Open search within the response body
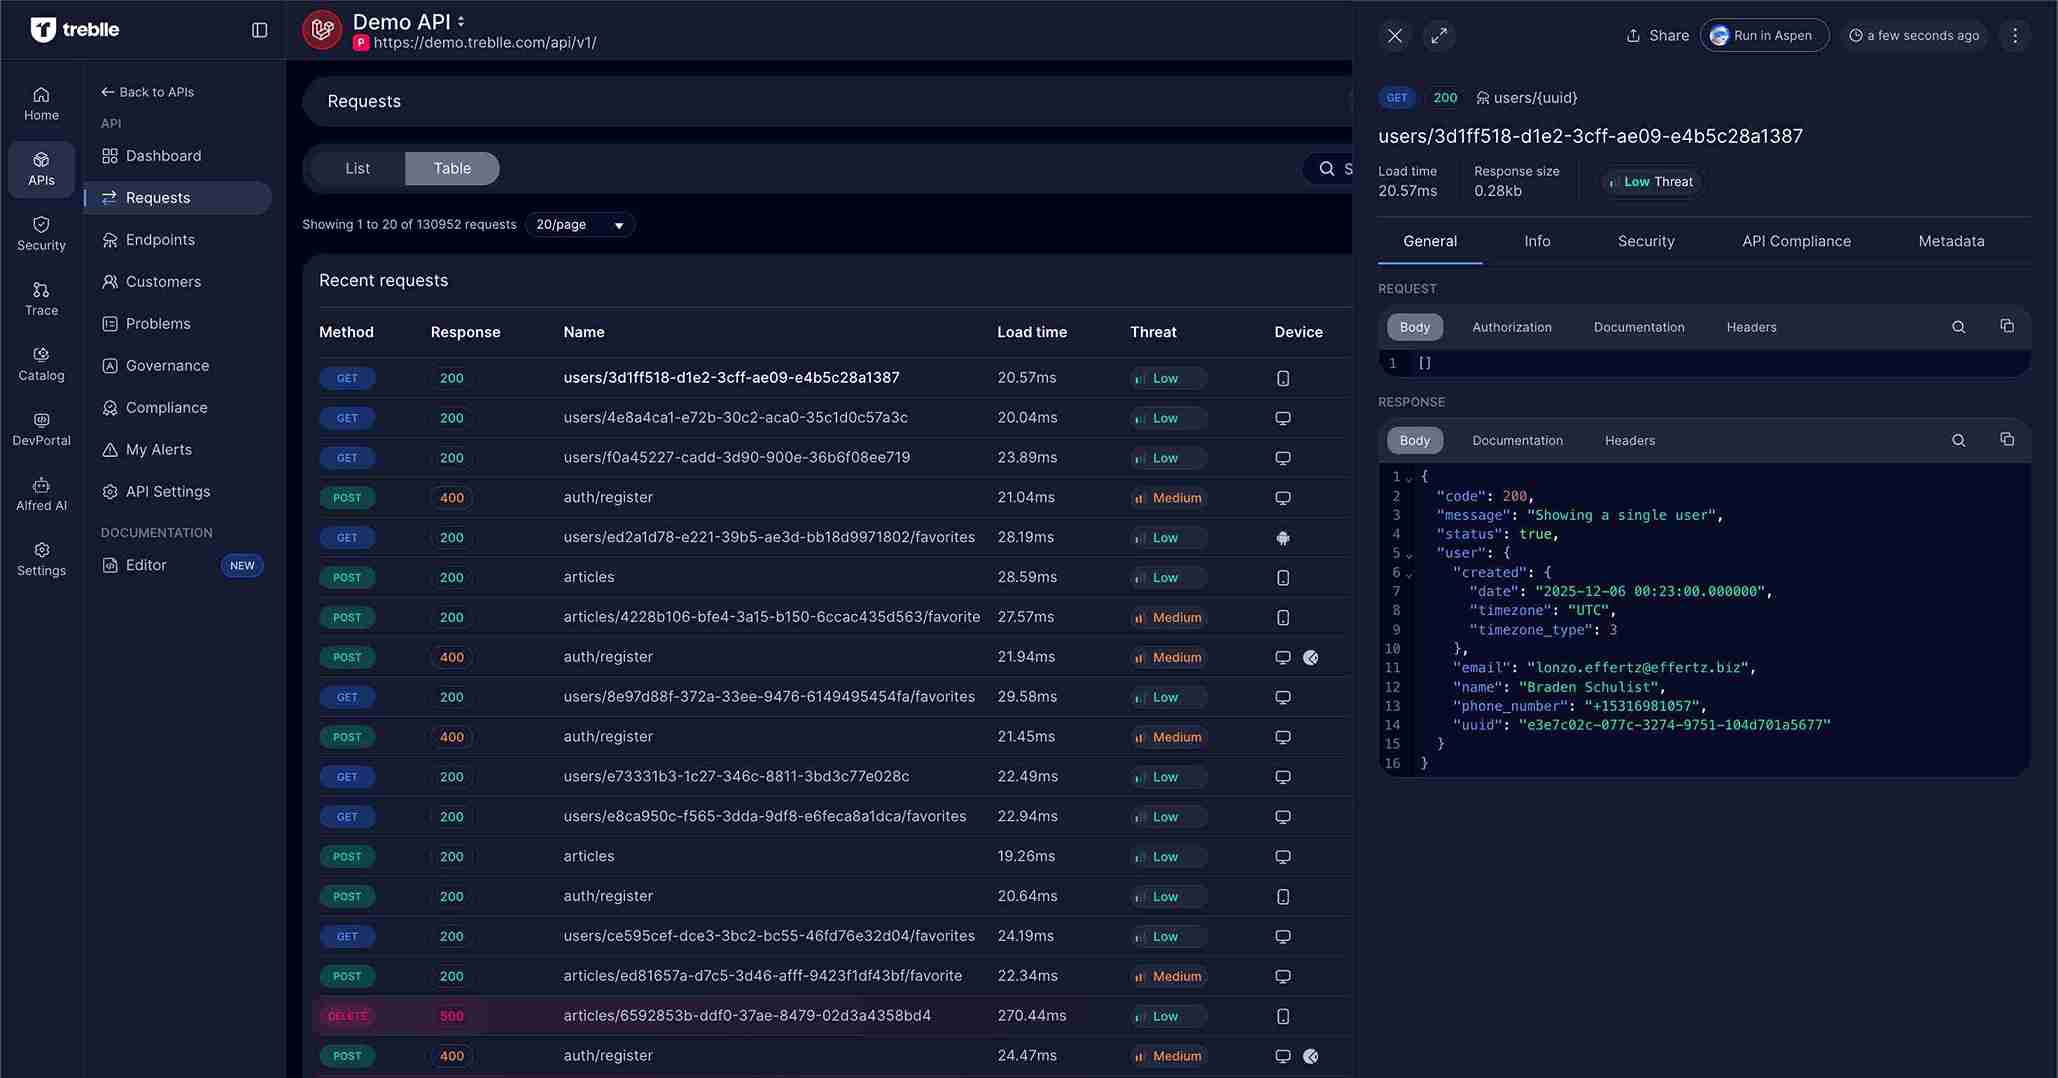 click(x=1958, y=439)
